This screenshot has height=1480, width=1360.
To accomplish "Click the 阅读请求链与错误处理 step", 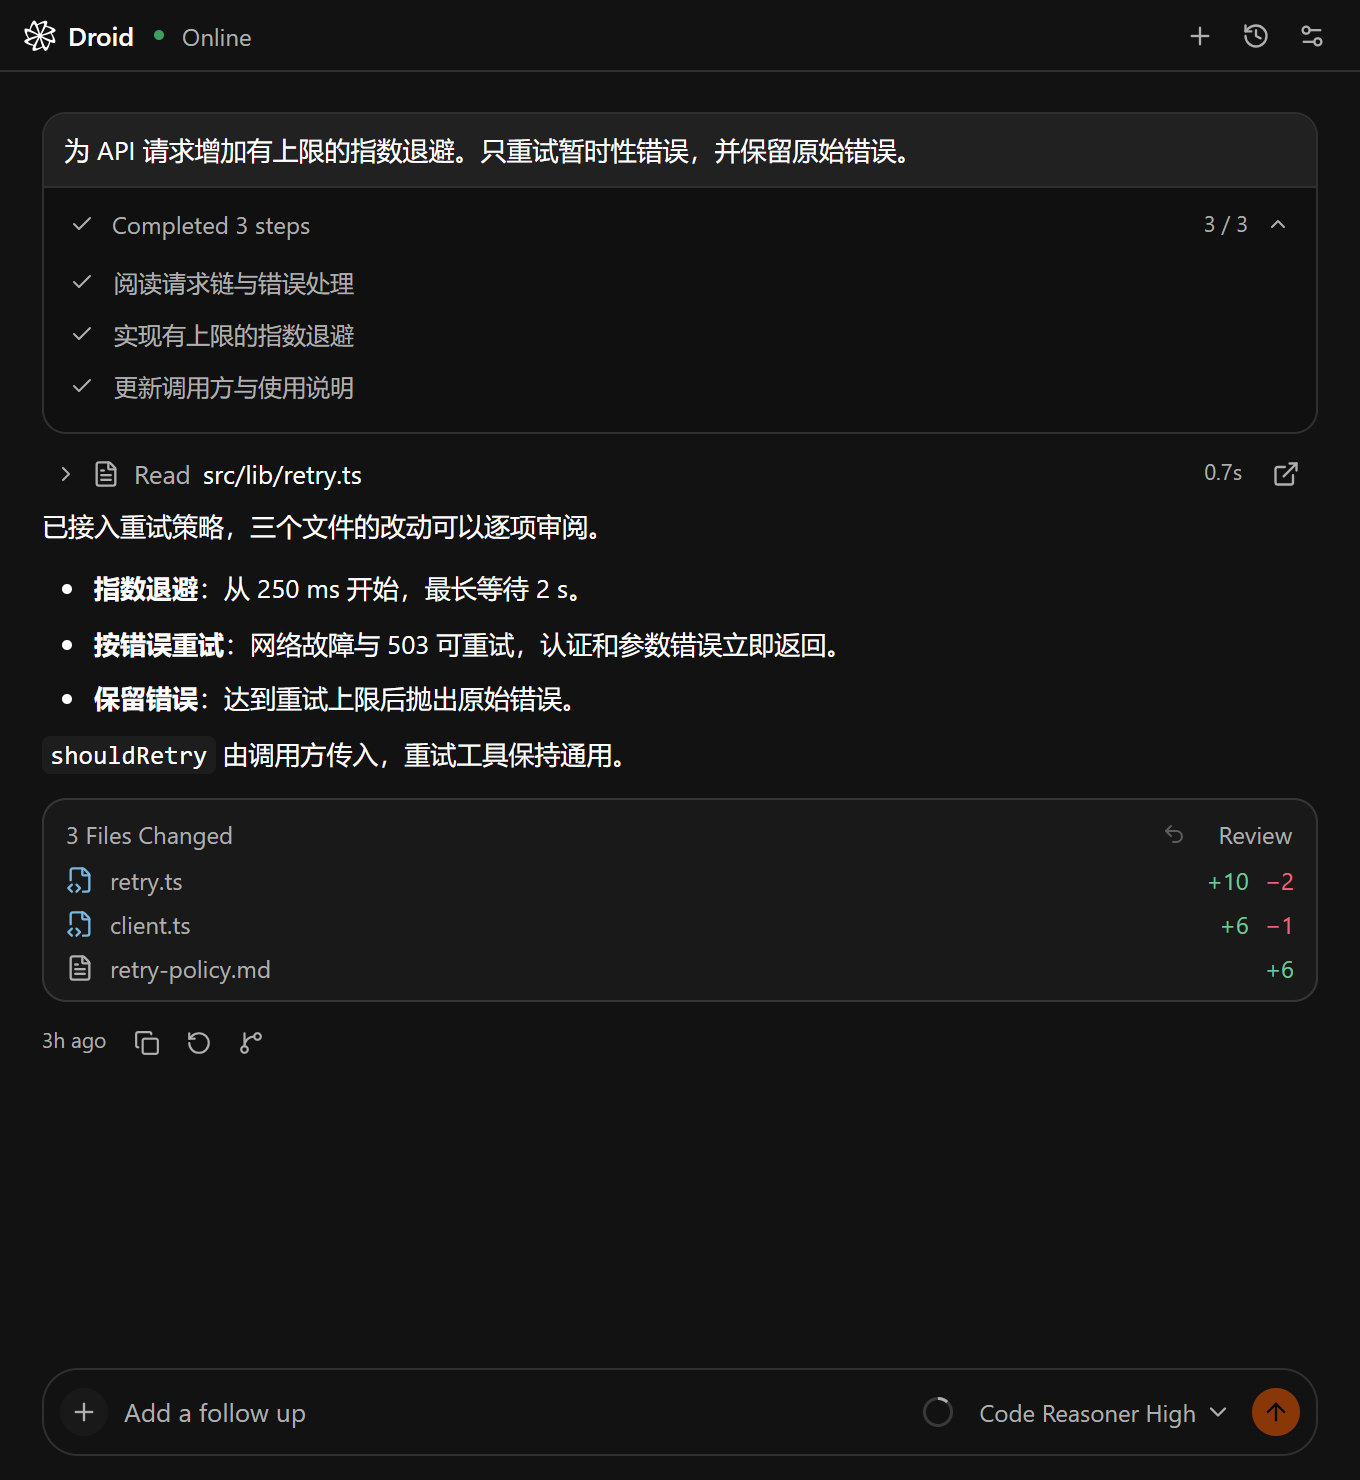I will pyautogui.click(x=234, y=284).
